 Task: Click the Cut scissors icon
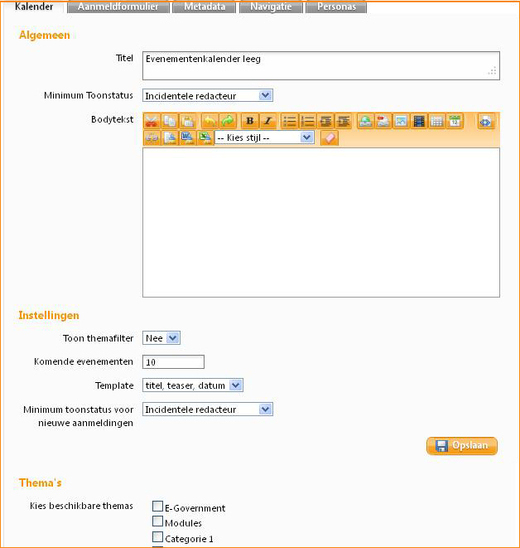(x=151, y=121)
